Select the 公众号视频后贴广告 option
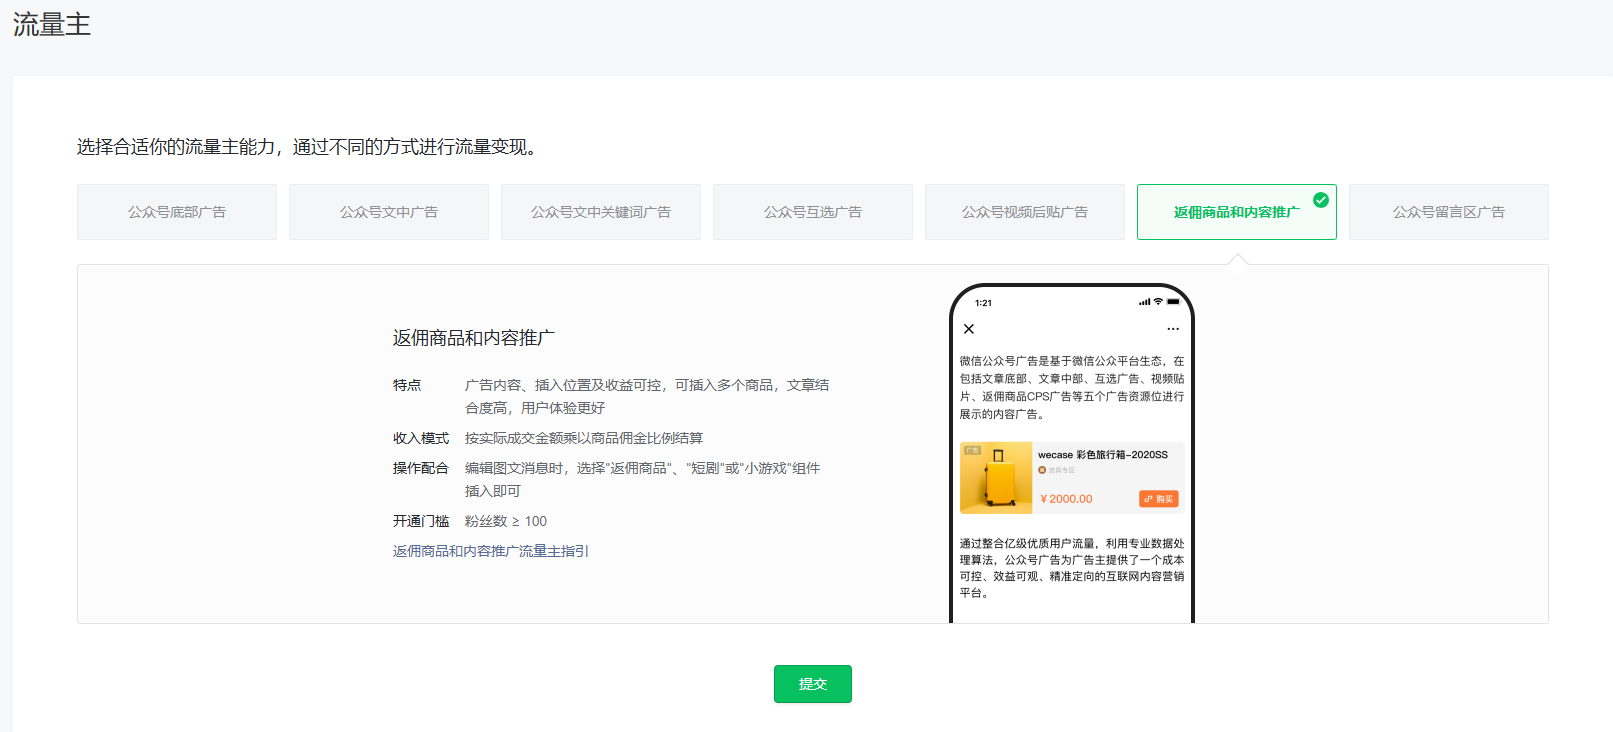The height and width of the screenshot is (732, 1613). pyautogui.click(x=1025, y=212)
